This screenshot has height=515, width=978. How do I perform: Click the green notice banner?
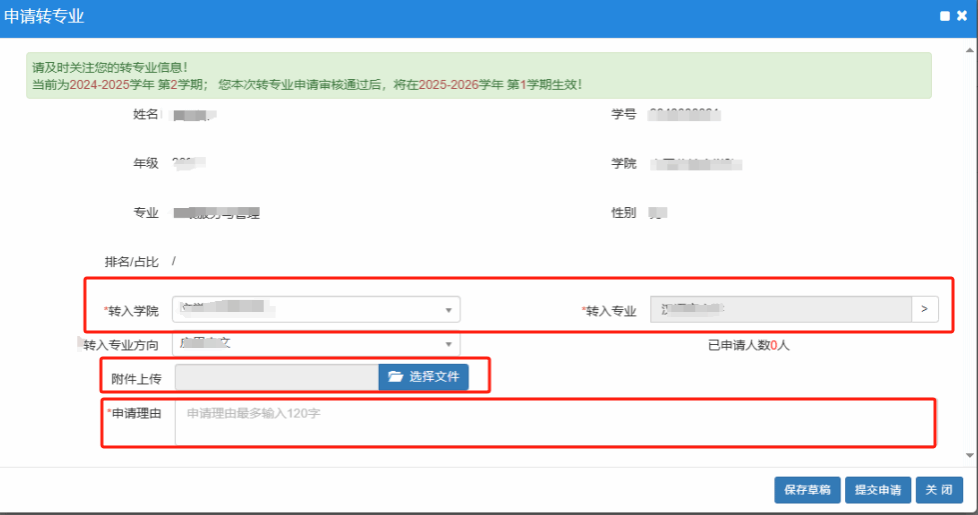479,75
